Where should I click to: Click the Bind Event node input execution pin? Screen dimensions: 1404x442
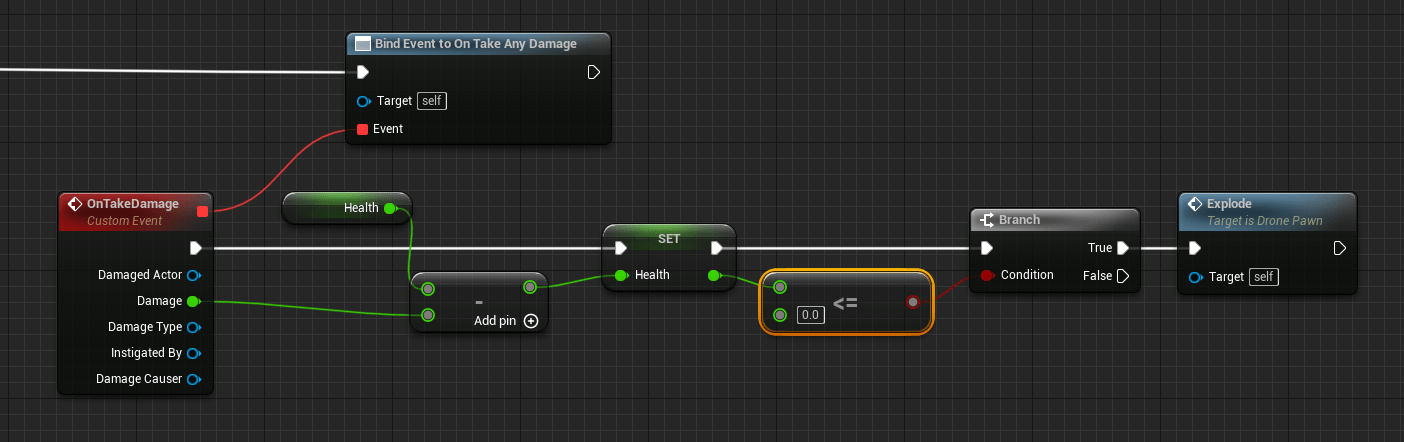364,72
